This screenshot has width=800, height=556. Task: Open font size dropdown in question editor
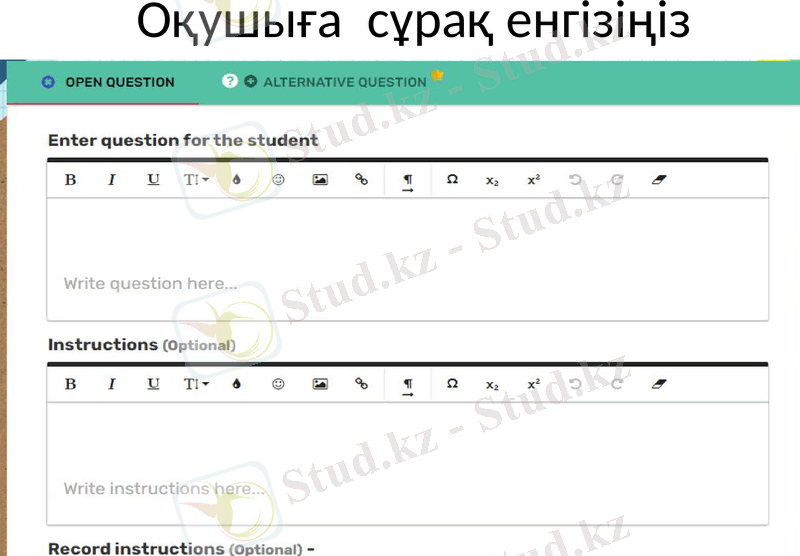196,180
